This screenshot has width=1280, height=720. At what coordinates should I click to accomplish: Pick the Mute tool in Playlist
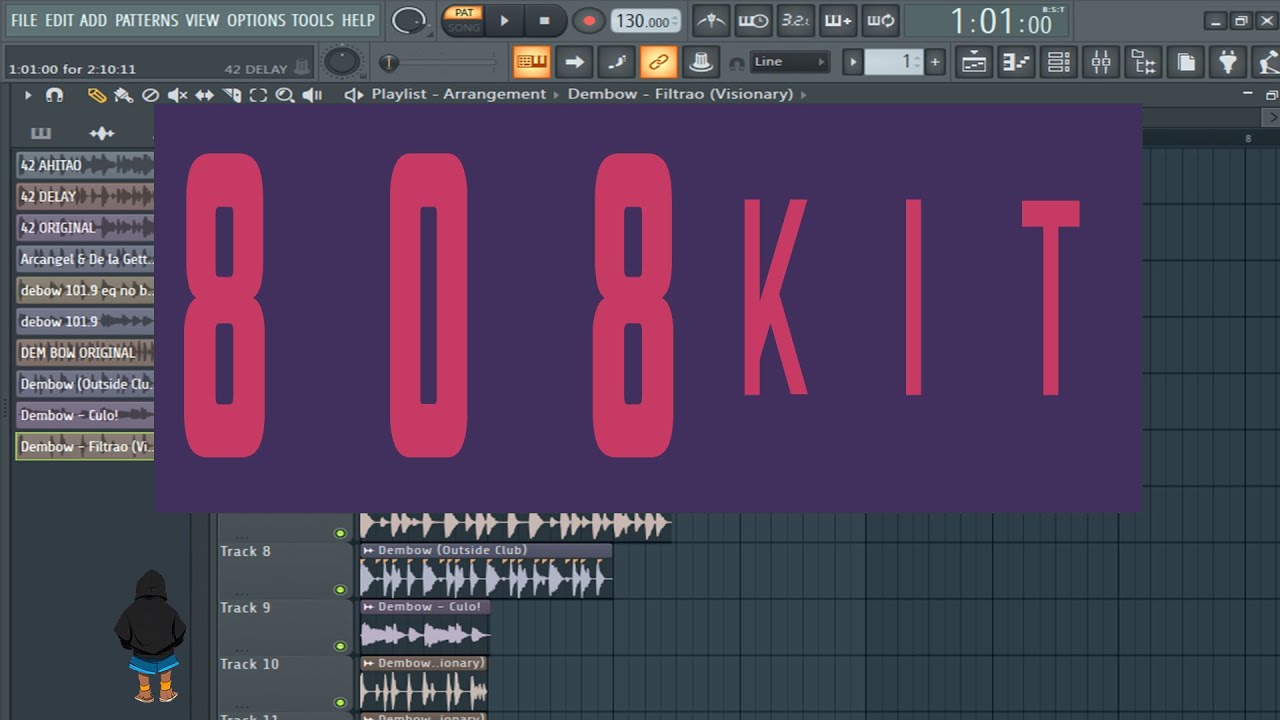click(x=177, y=95)
